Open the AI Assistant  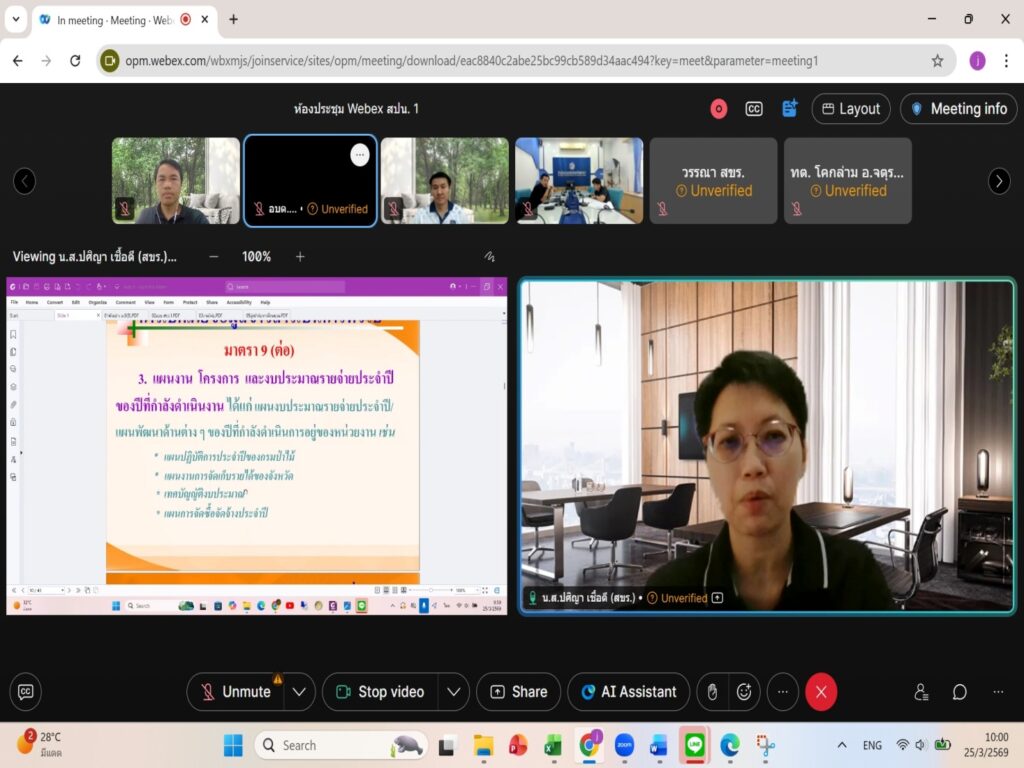(629, 692)
